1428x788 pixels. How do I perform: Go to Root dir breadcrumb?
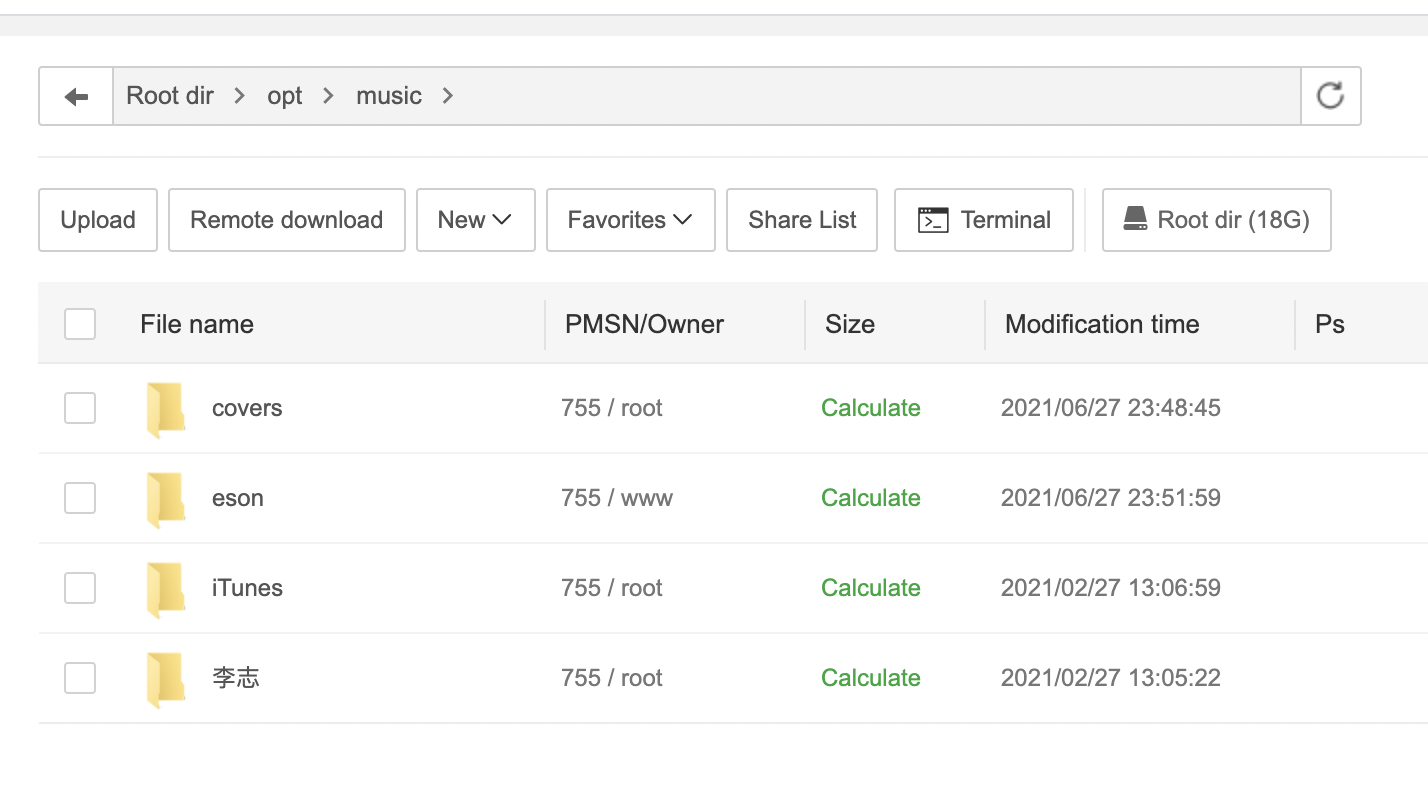pyautogui.click(x=170, y=96)
